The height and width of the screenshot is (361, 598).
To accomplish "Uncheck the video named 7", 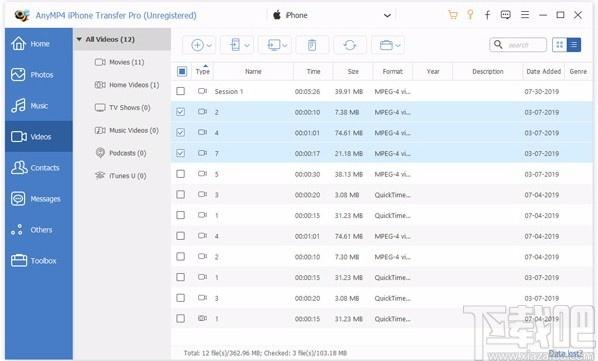I will 180,153.
